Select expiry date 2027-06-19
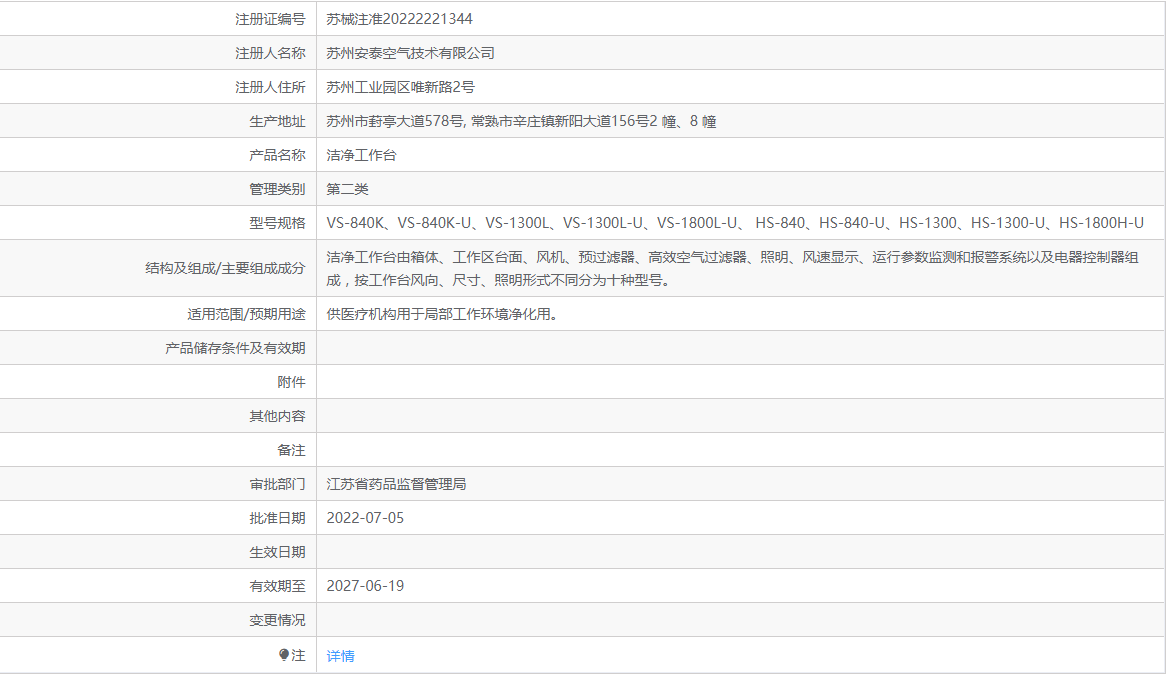 pyautogui.click(x=365, y=586)
